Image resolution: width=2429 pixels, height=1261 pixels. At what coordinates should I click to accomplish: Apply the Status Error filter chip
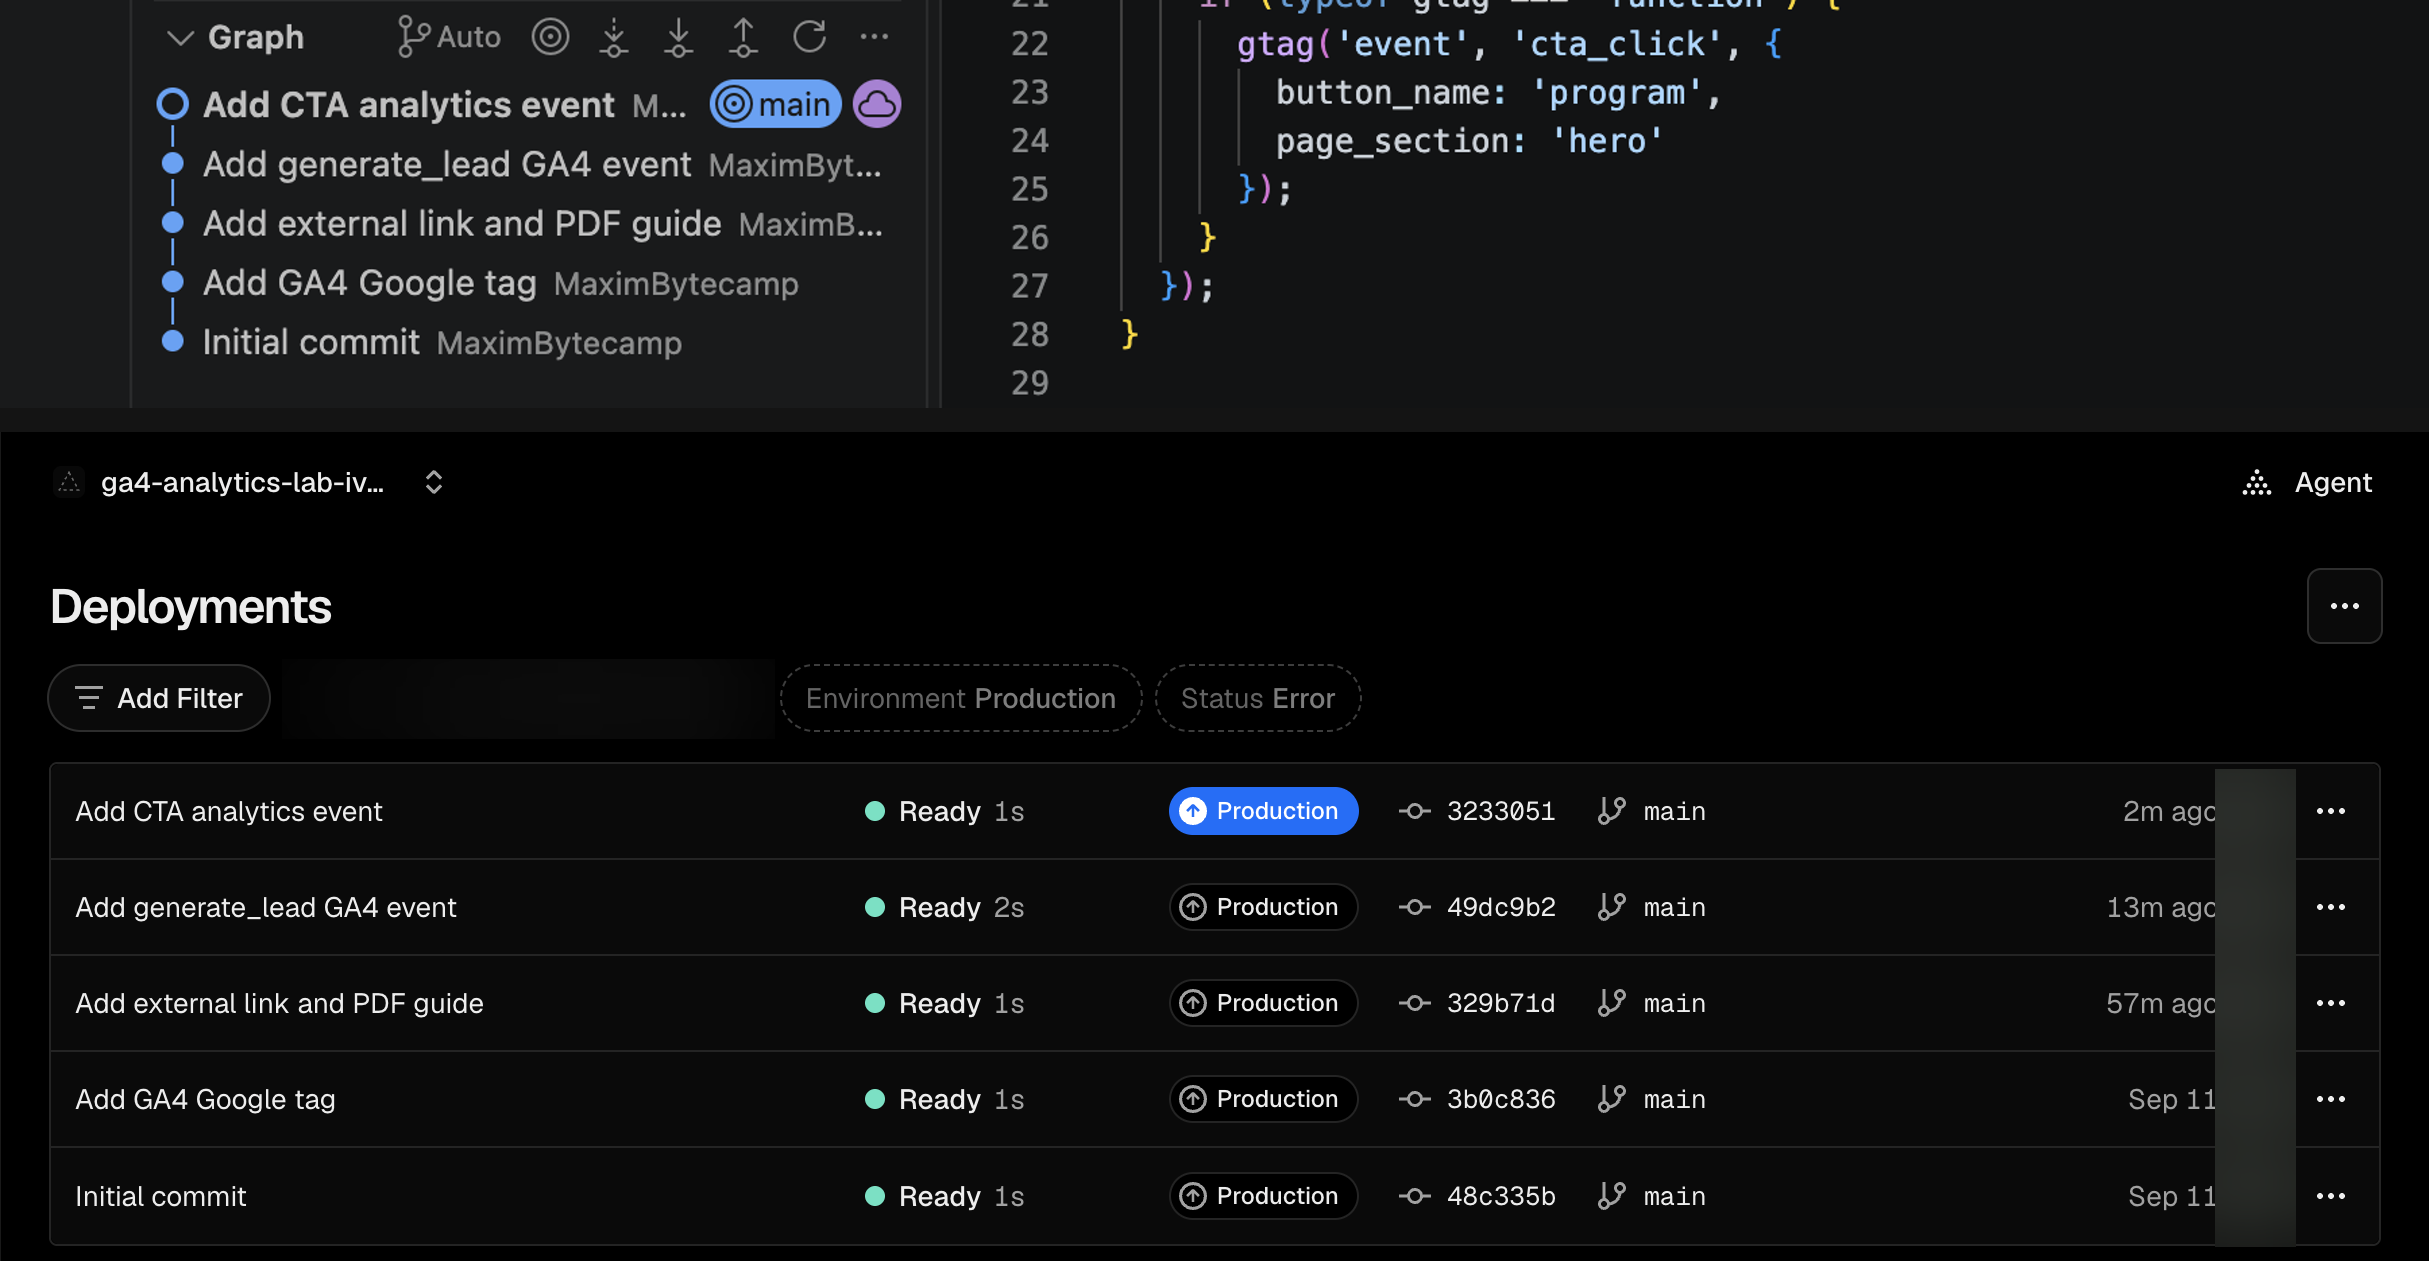click(x=1258, y=698)
